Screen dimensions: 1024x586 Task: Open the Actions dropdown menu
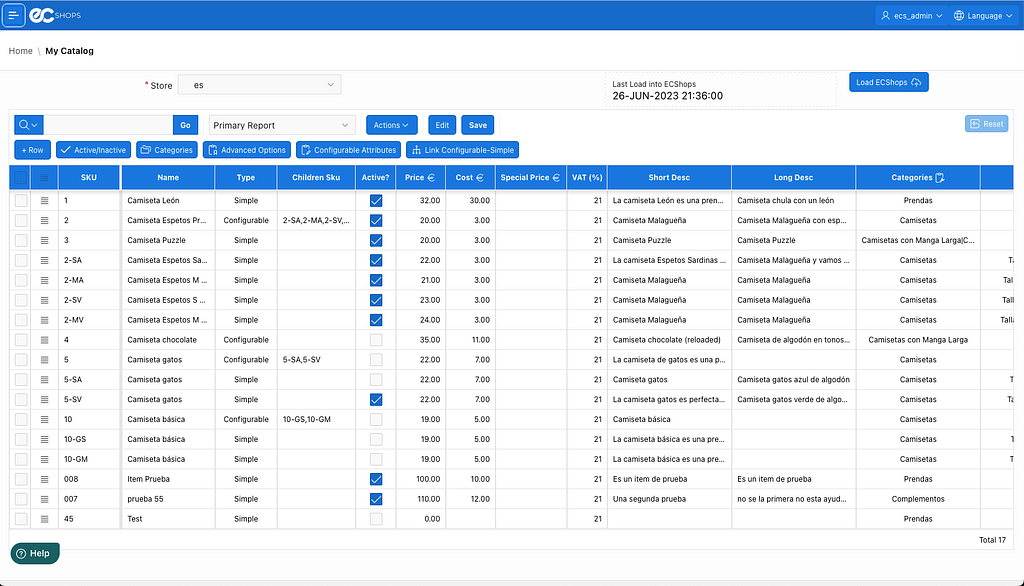(391, 125)
